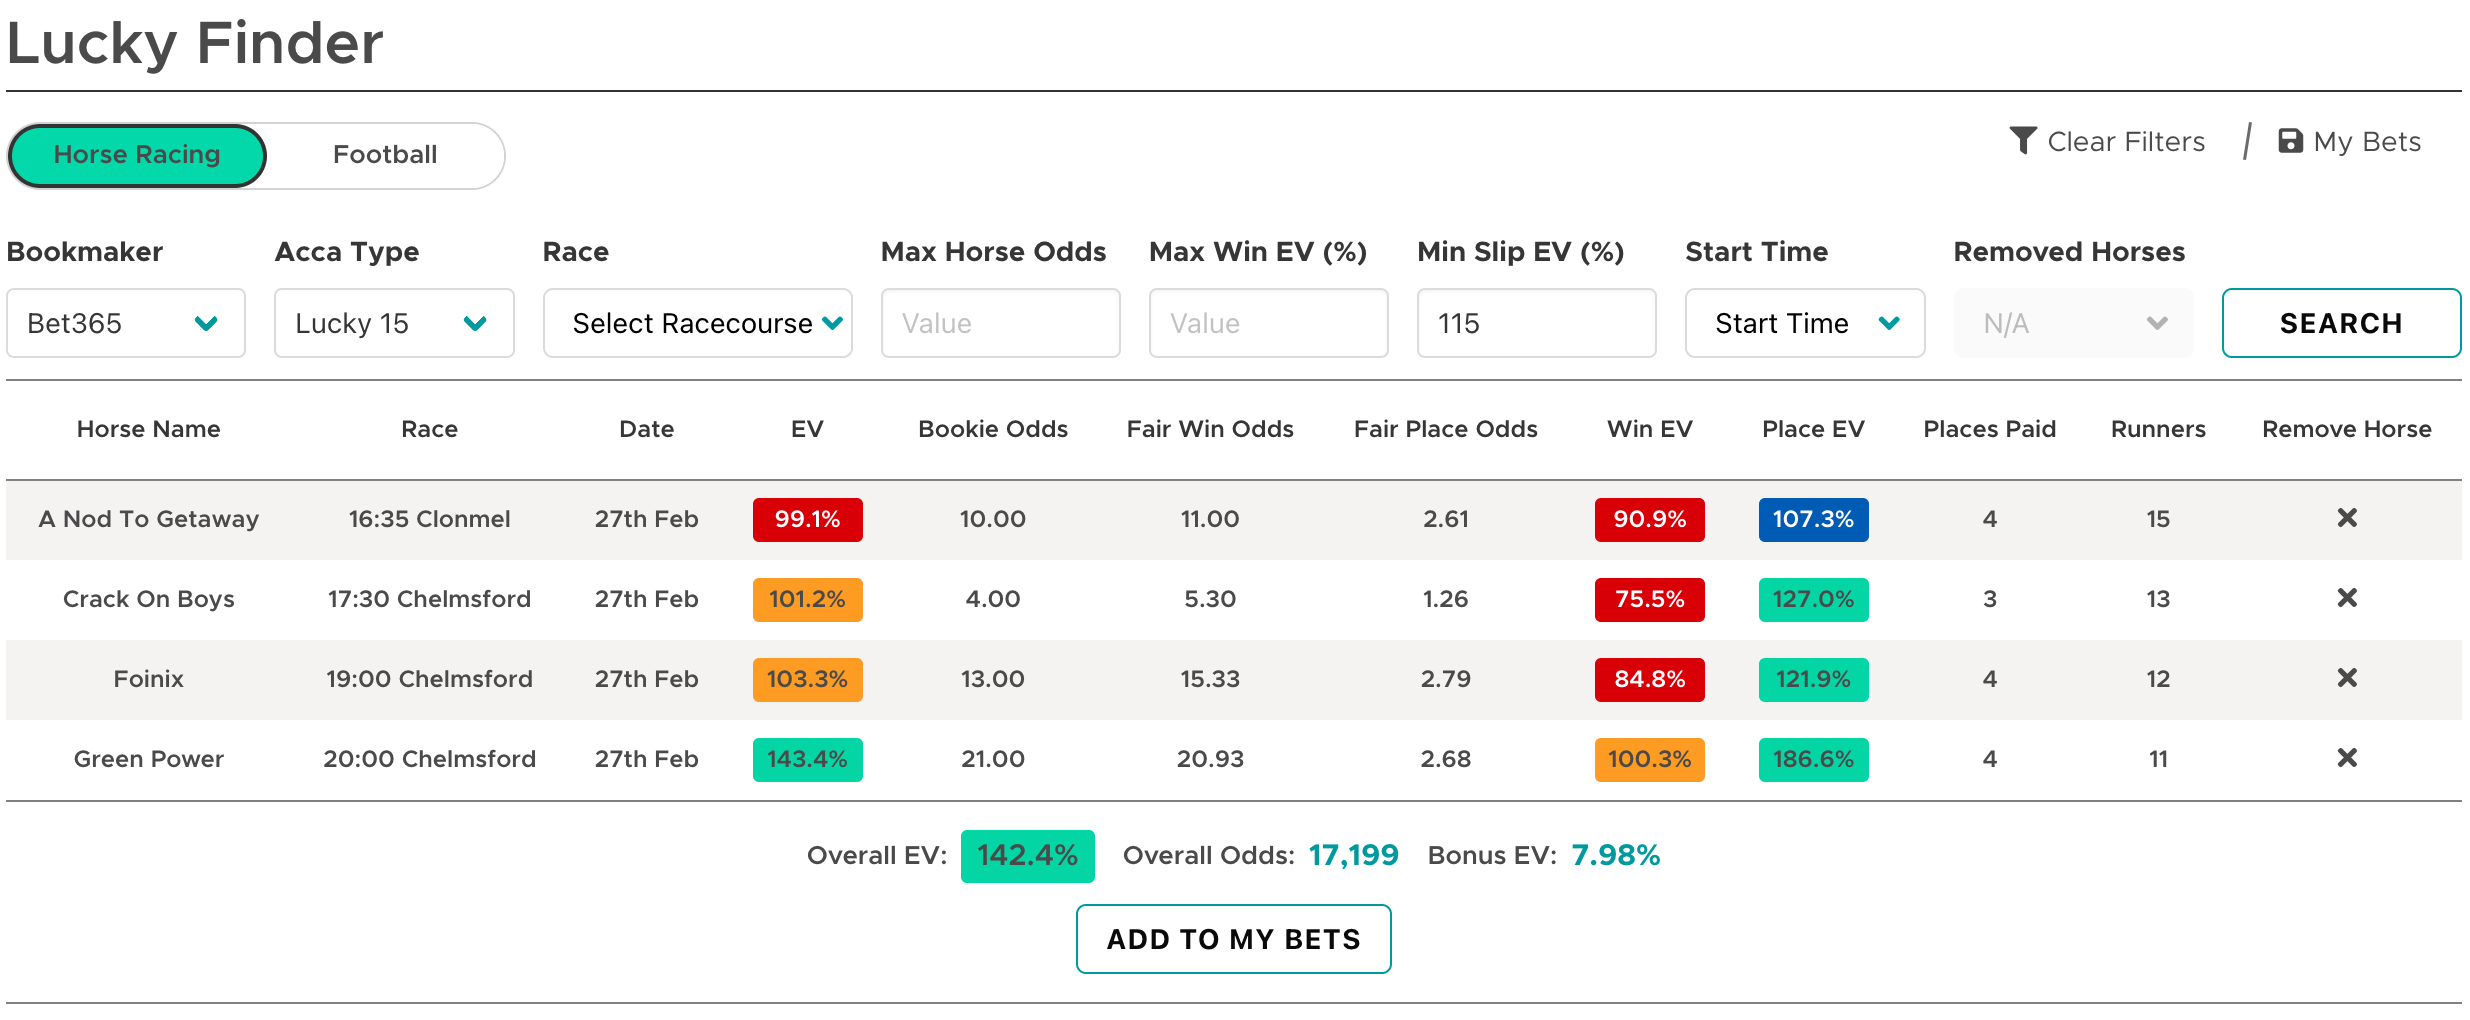
Task: Click the 16:35 Clonmel race cell
Action: tap(430, 519)
